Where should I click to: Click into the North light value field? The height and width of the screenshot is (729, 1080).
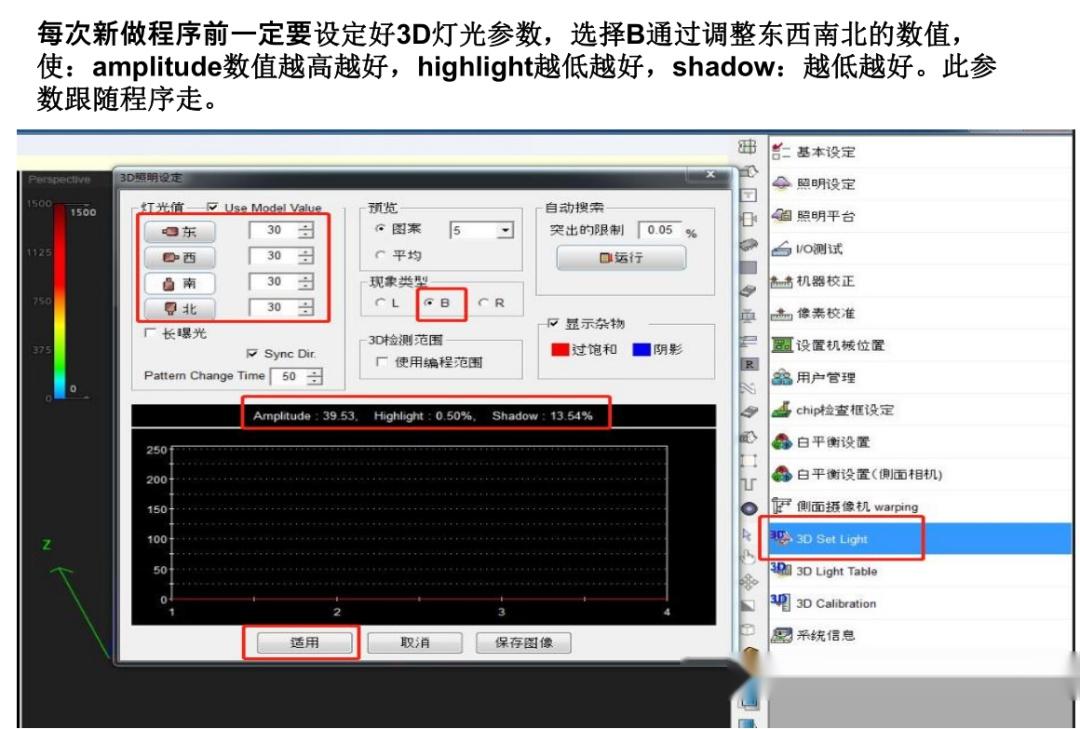(x=273, y=307)
